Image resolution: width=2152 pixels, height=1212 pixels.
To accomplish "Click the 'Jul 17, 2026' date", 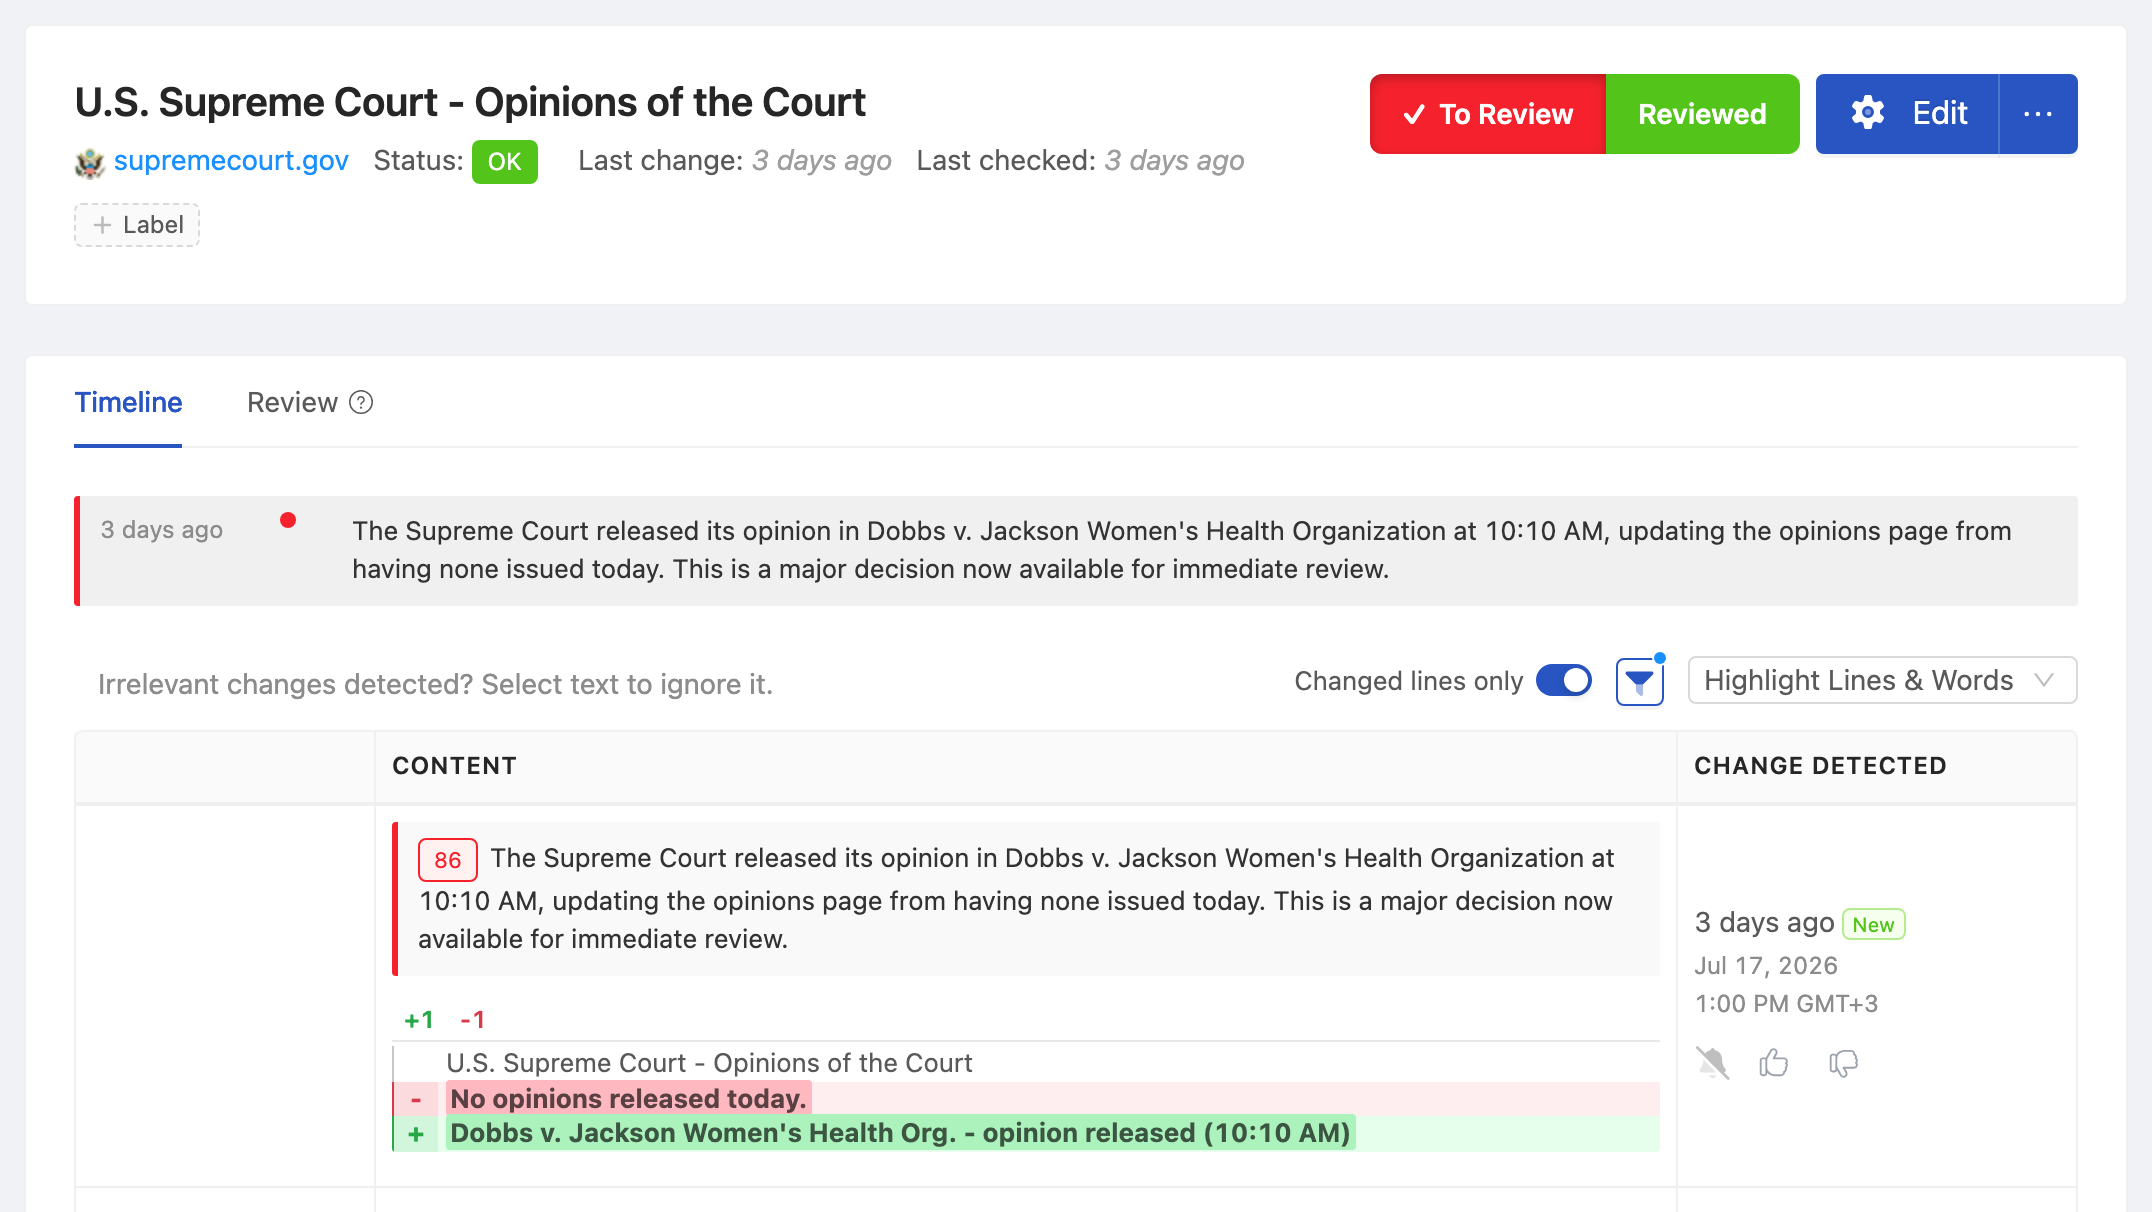I will click(1766, 966).
